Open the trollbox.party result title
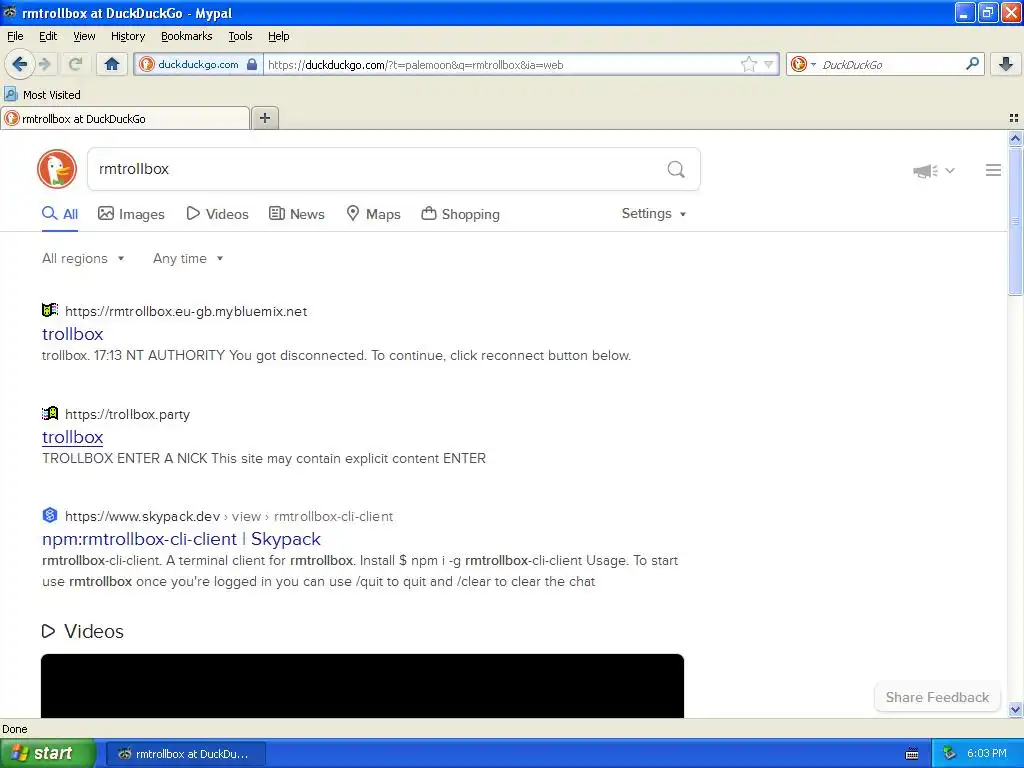This screenshot has height=768, width=1024. [72, 438]
